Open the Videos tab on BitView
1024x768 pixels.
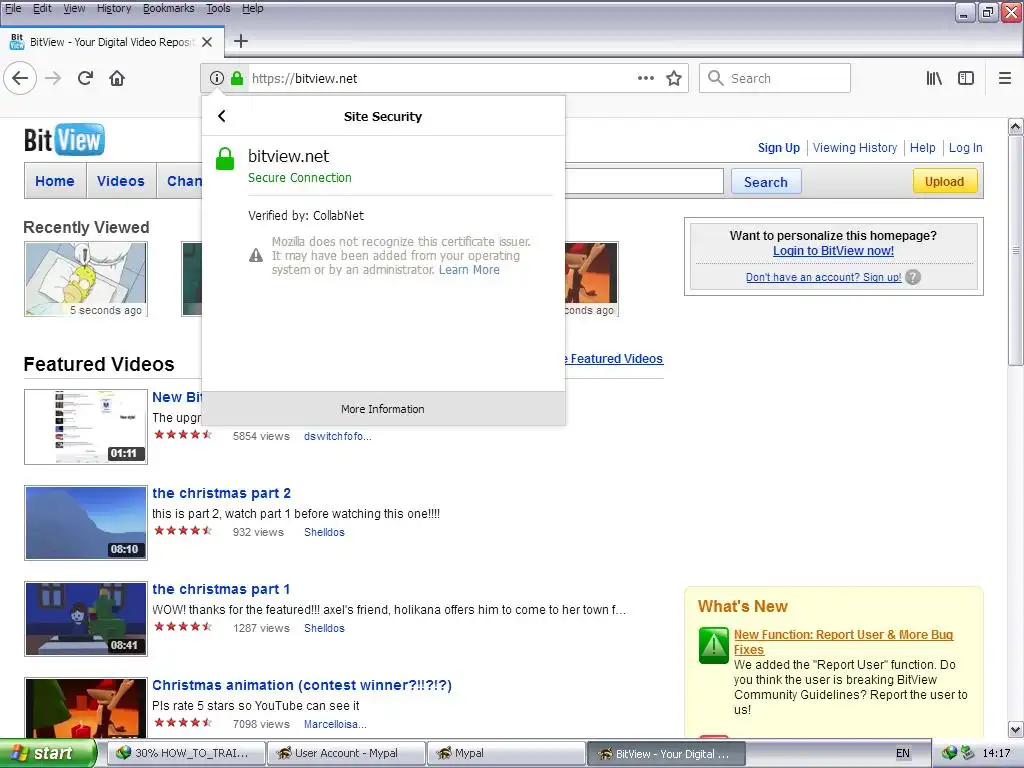121,181
